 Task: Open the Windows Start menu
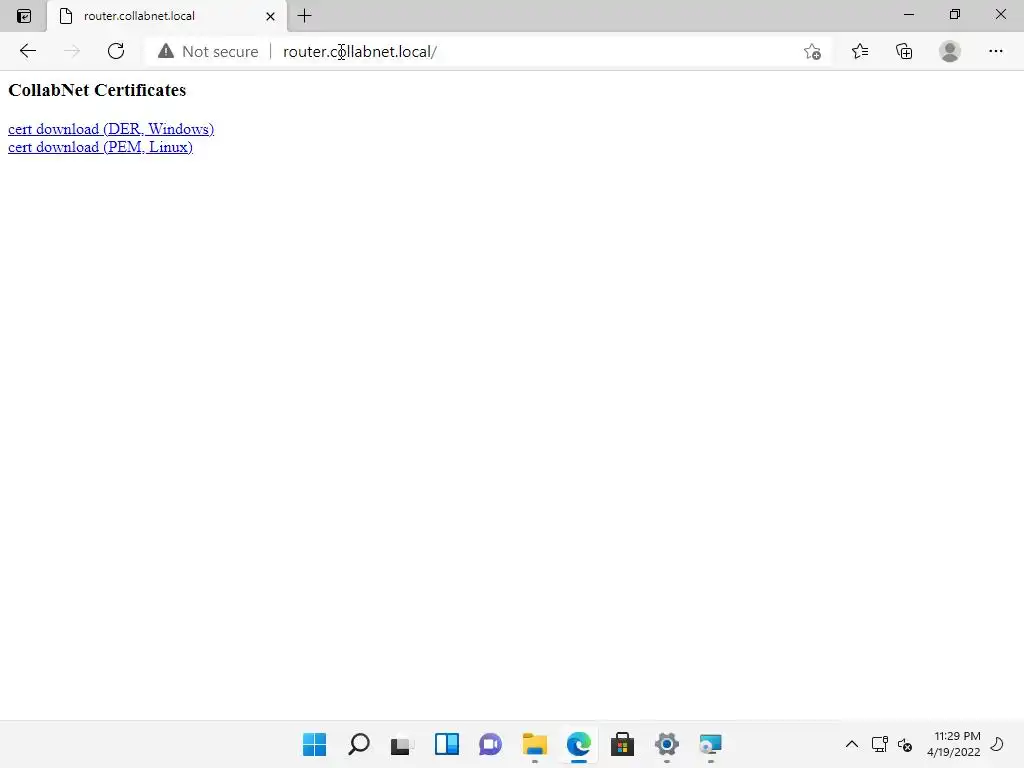[315, 744]
